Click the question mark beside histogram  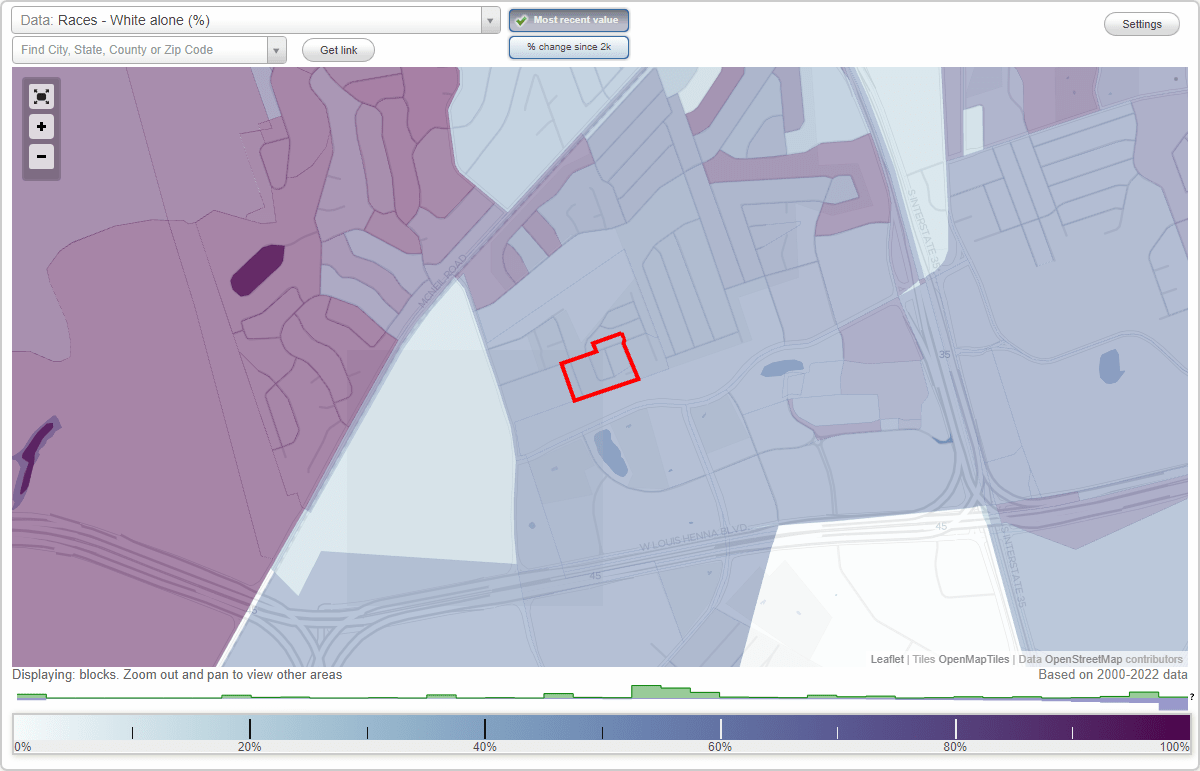[1192, 696]
